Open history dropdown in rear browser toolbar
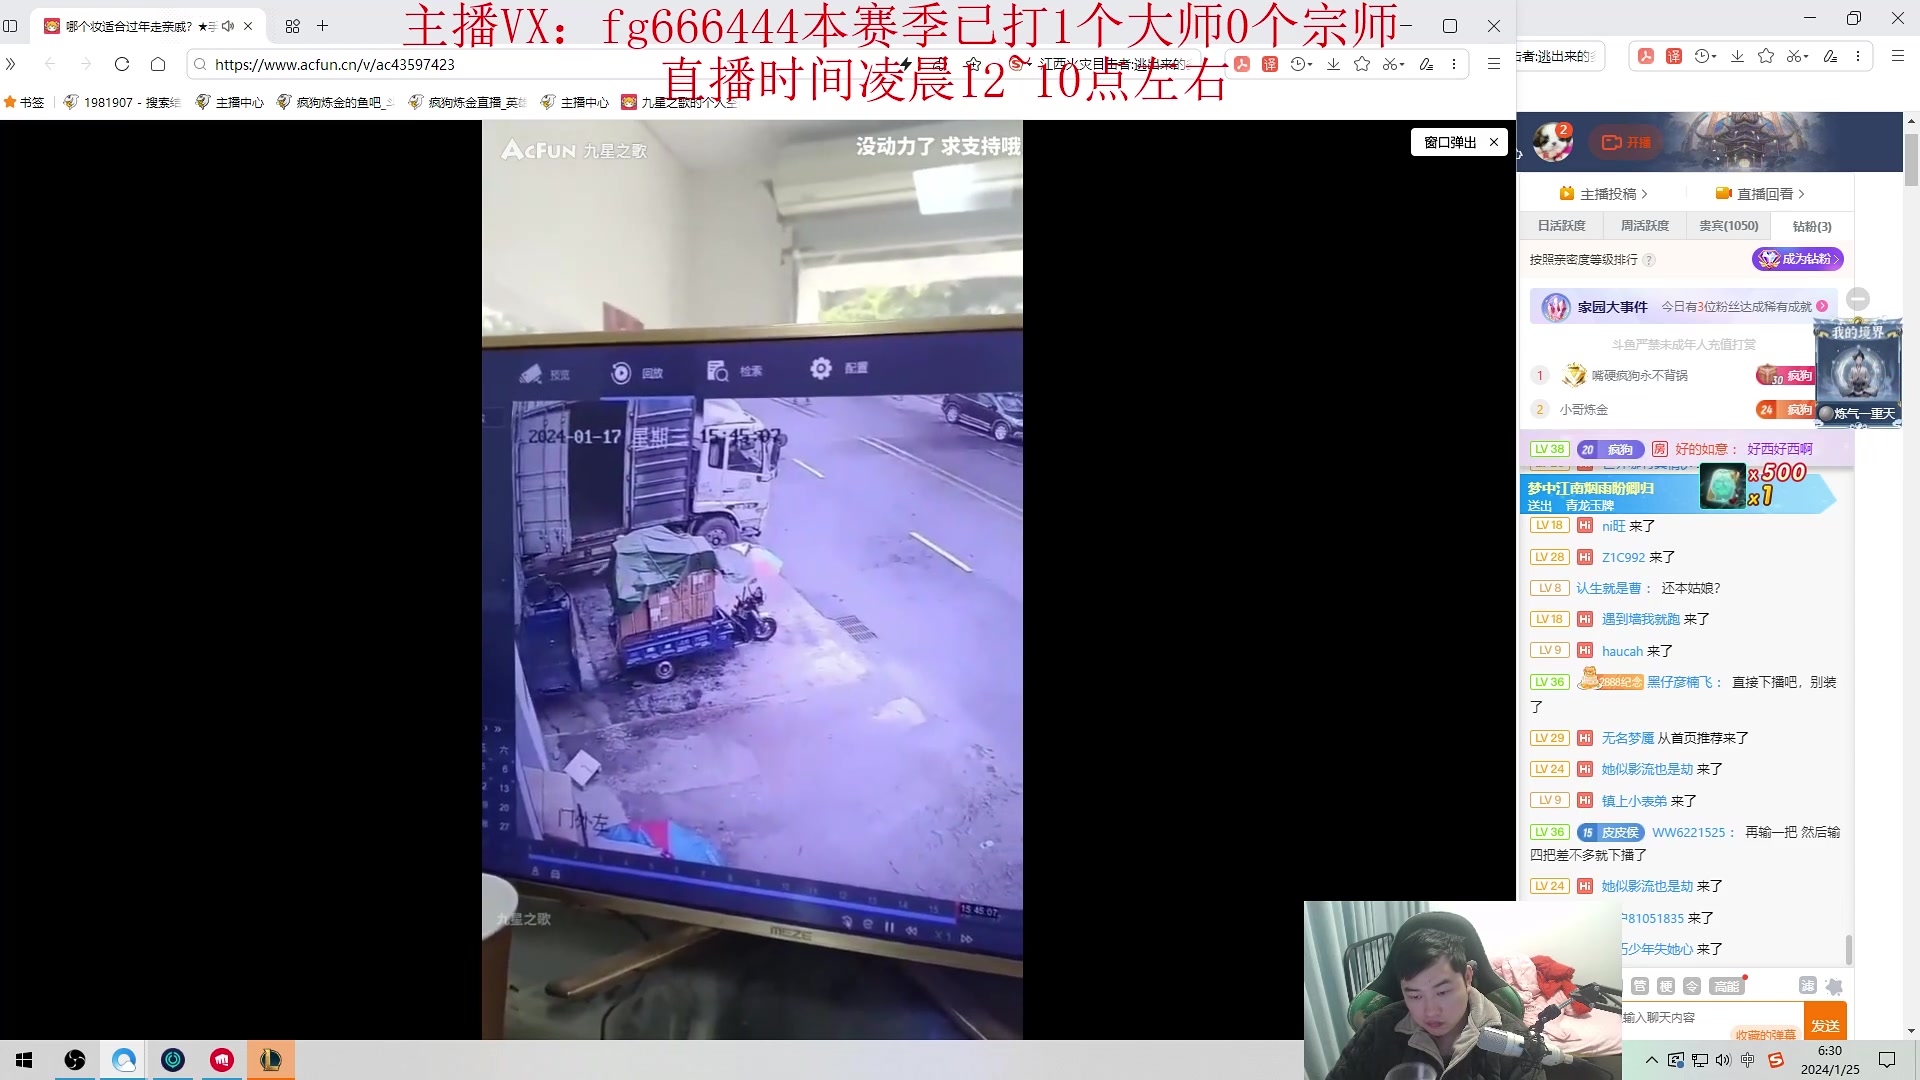1920x1080 pixels. pos(1705,56)
